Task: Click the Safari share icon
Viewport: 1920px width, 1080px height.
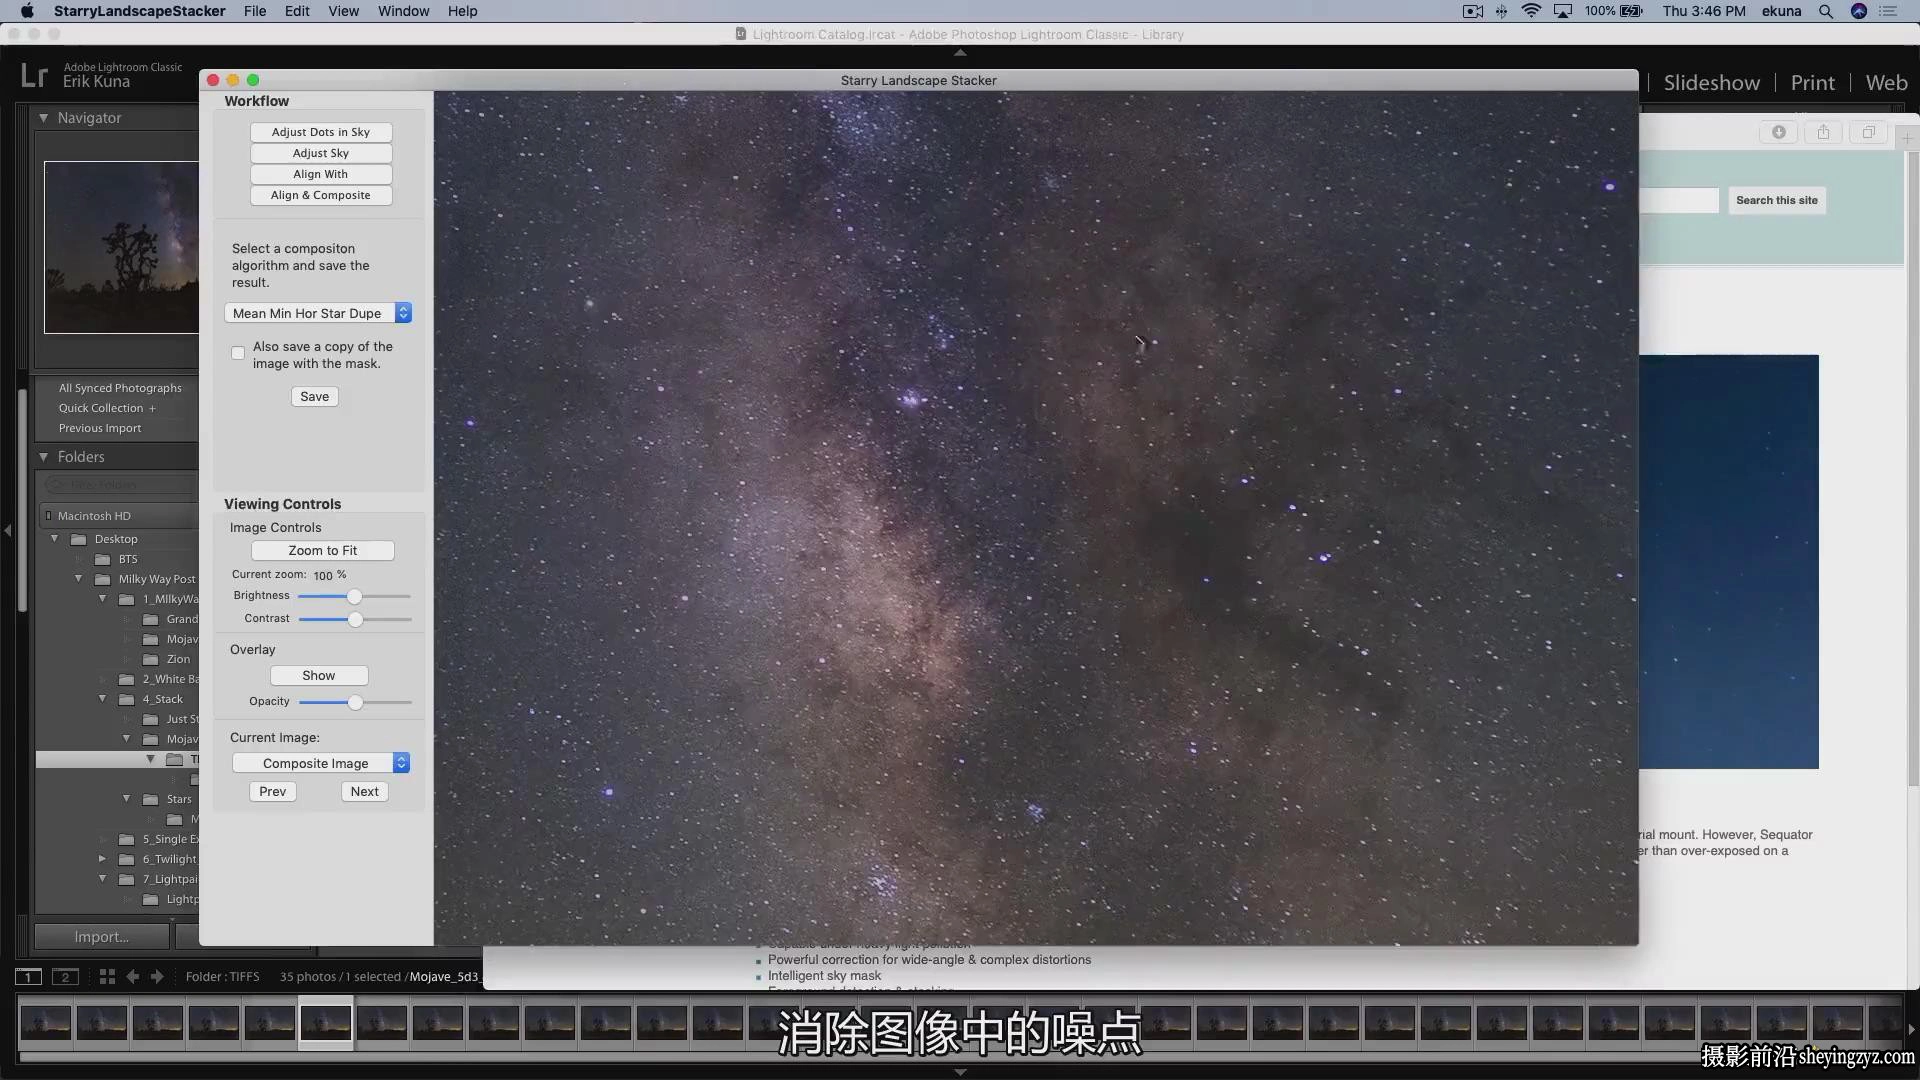Action: (x=1823, y=132)
